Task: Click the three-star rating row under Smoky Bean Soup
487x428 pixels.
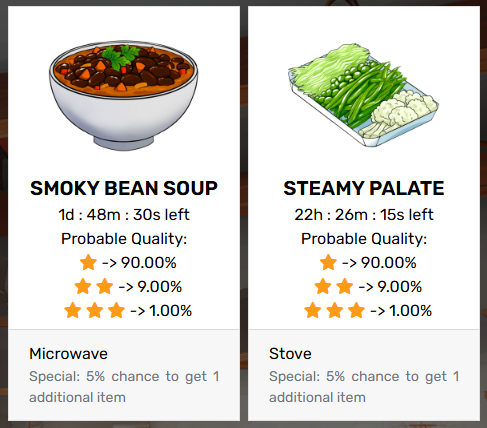Action: tap(128, 310)
